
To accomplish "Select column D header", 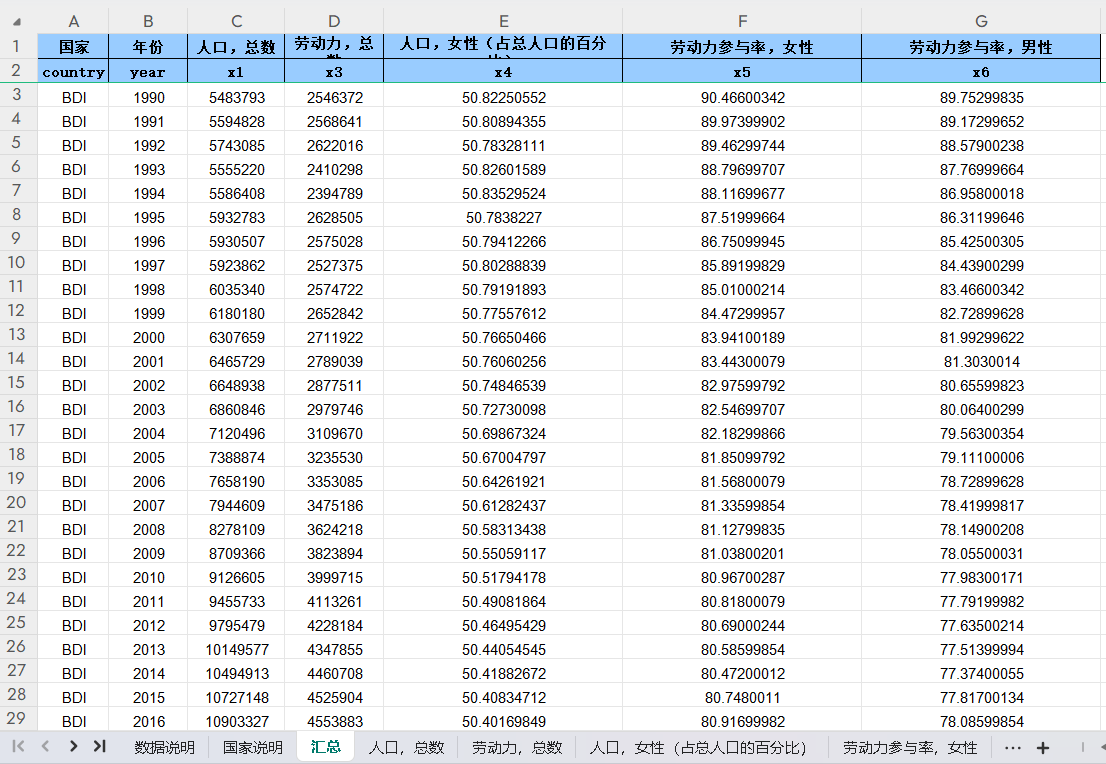I will [x=334, y=21].
